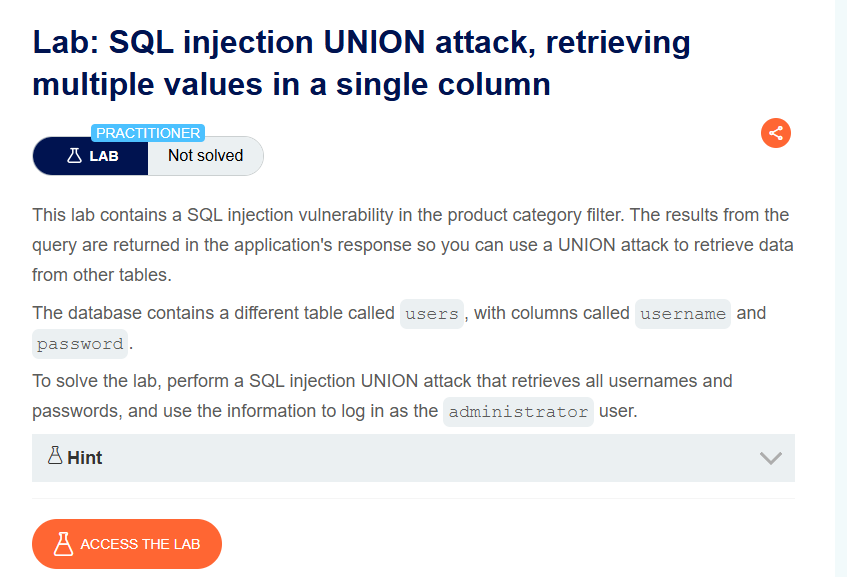Open the Hint section label

(x=85, y=458)
